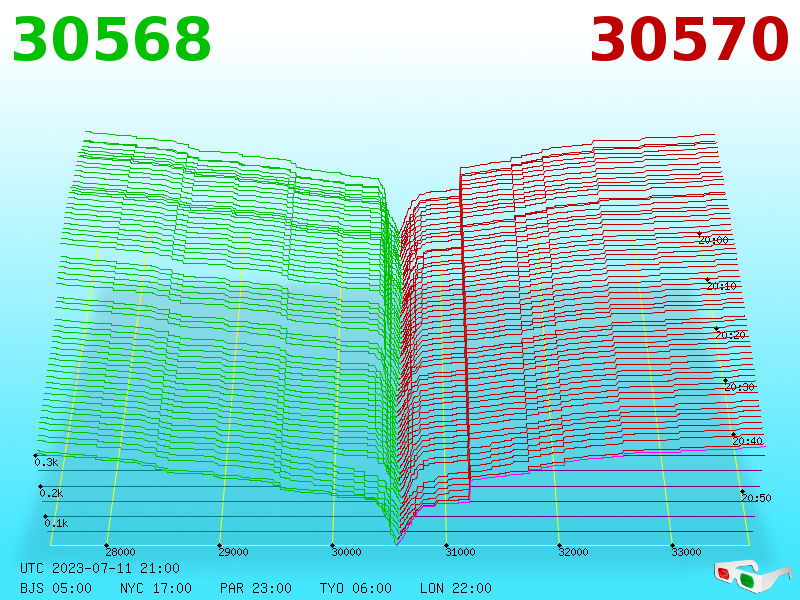Screen dimensions: 800x600
Task: Click the 0.2k depth axis label
Action: pyautogui.click(x=52, y=493)
